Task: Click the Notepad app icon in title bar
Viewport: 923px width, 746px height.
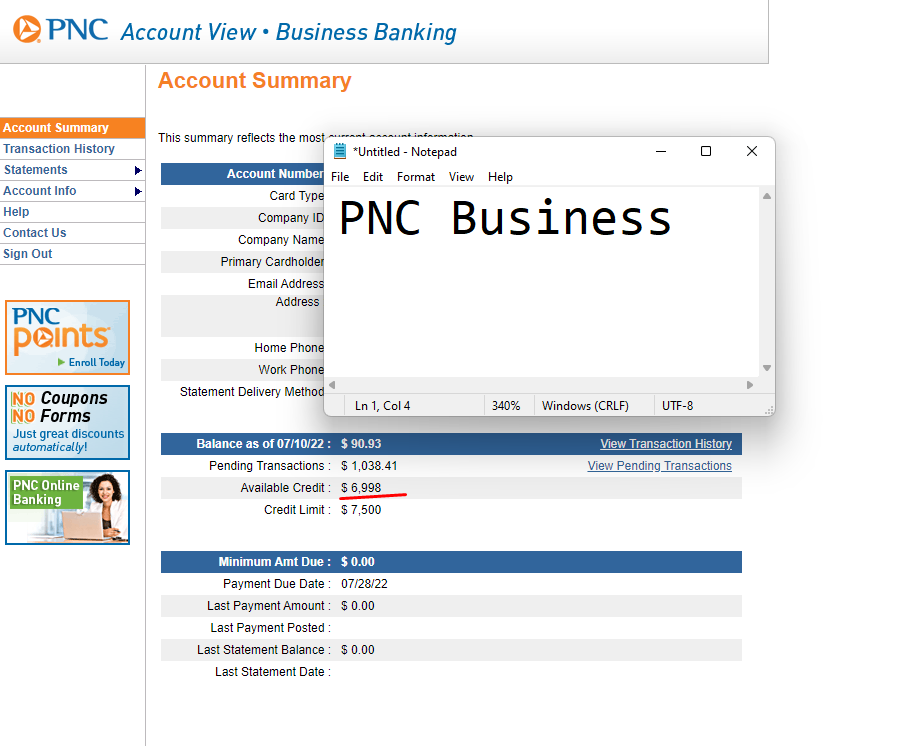Action: (x=340, y=151)
